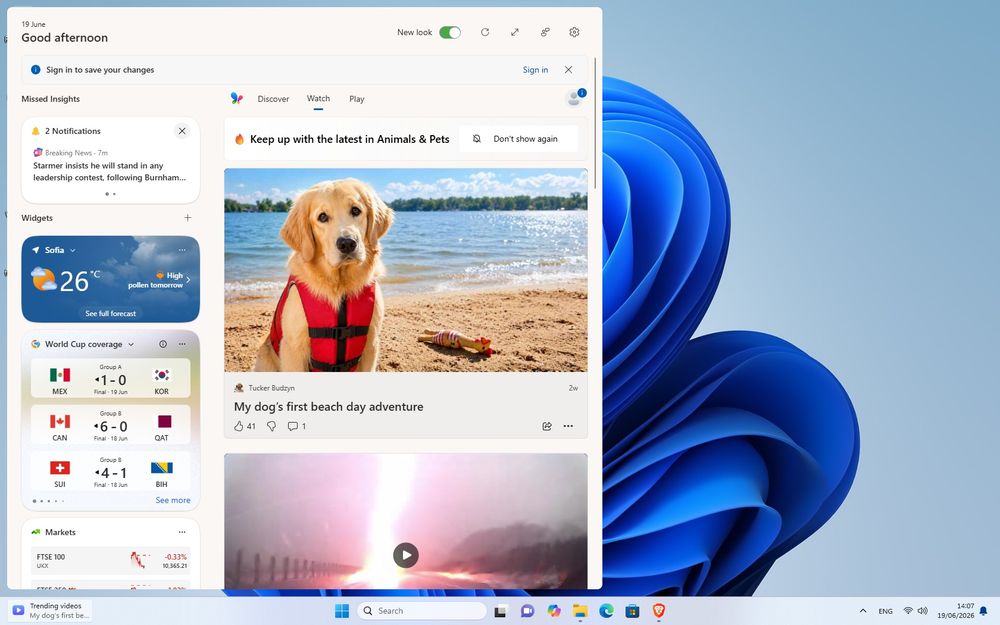1000x625 pixels.
Task: Open the Play tab
Action: point(357,99)
